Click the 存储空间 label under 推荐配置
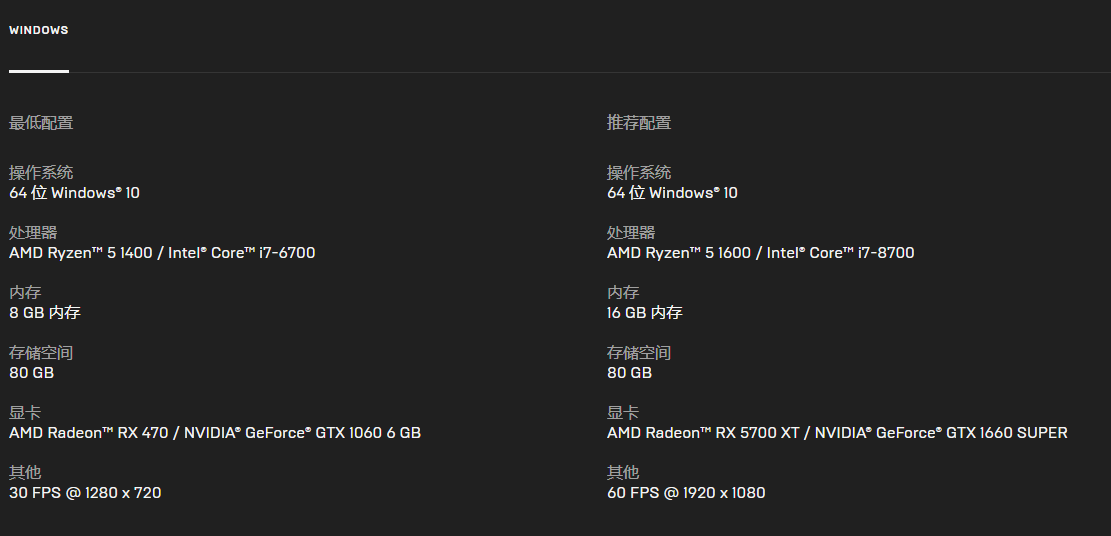Viewport: 1111px width, 536px height. (639, 353)
